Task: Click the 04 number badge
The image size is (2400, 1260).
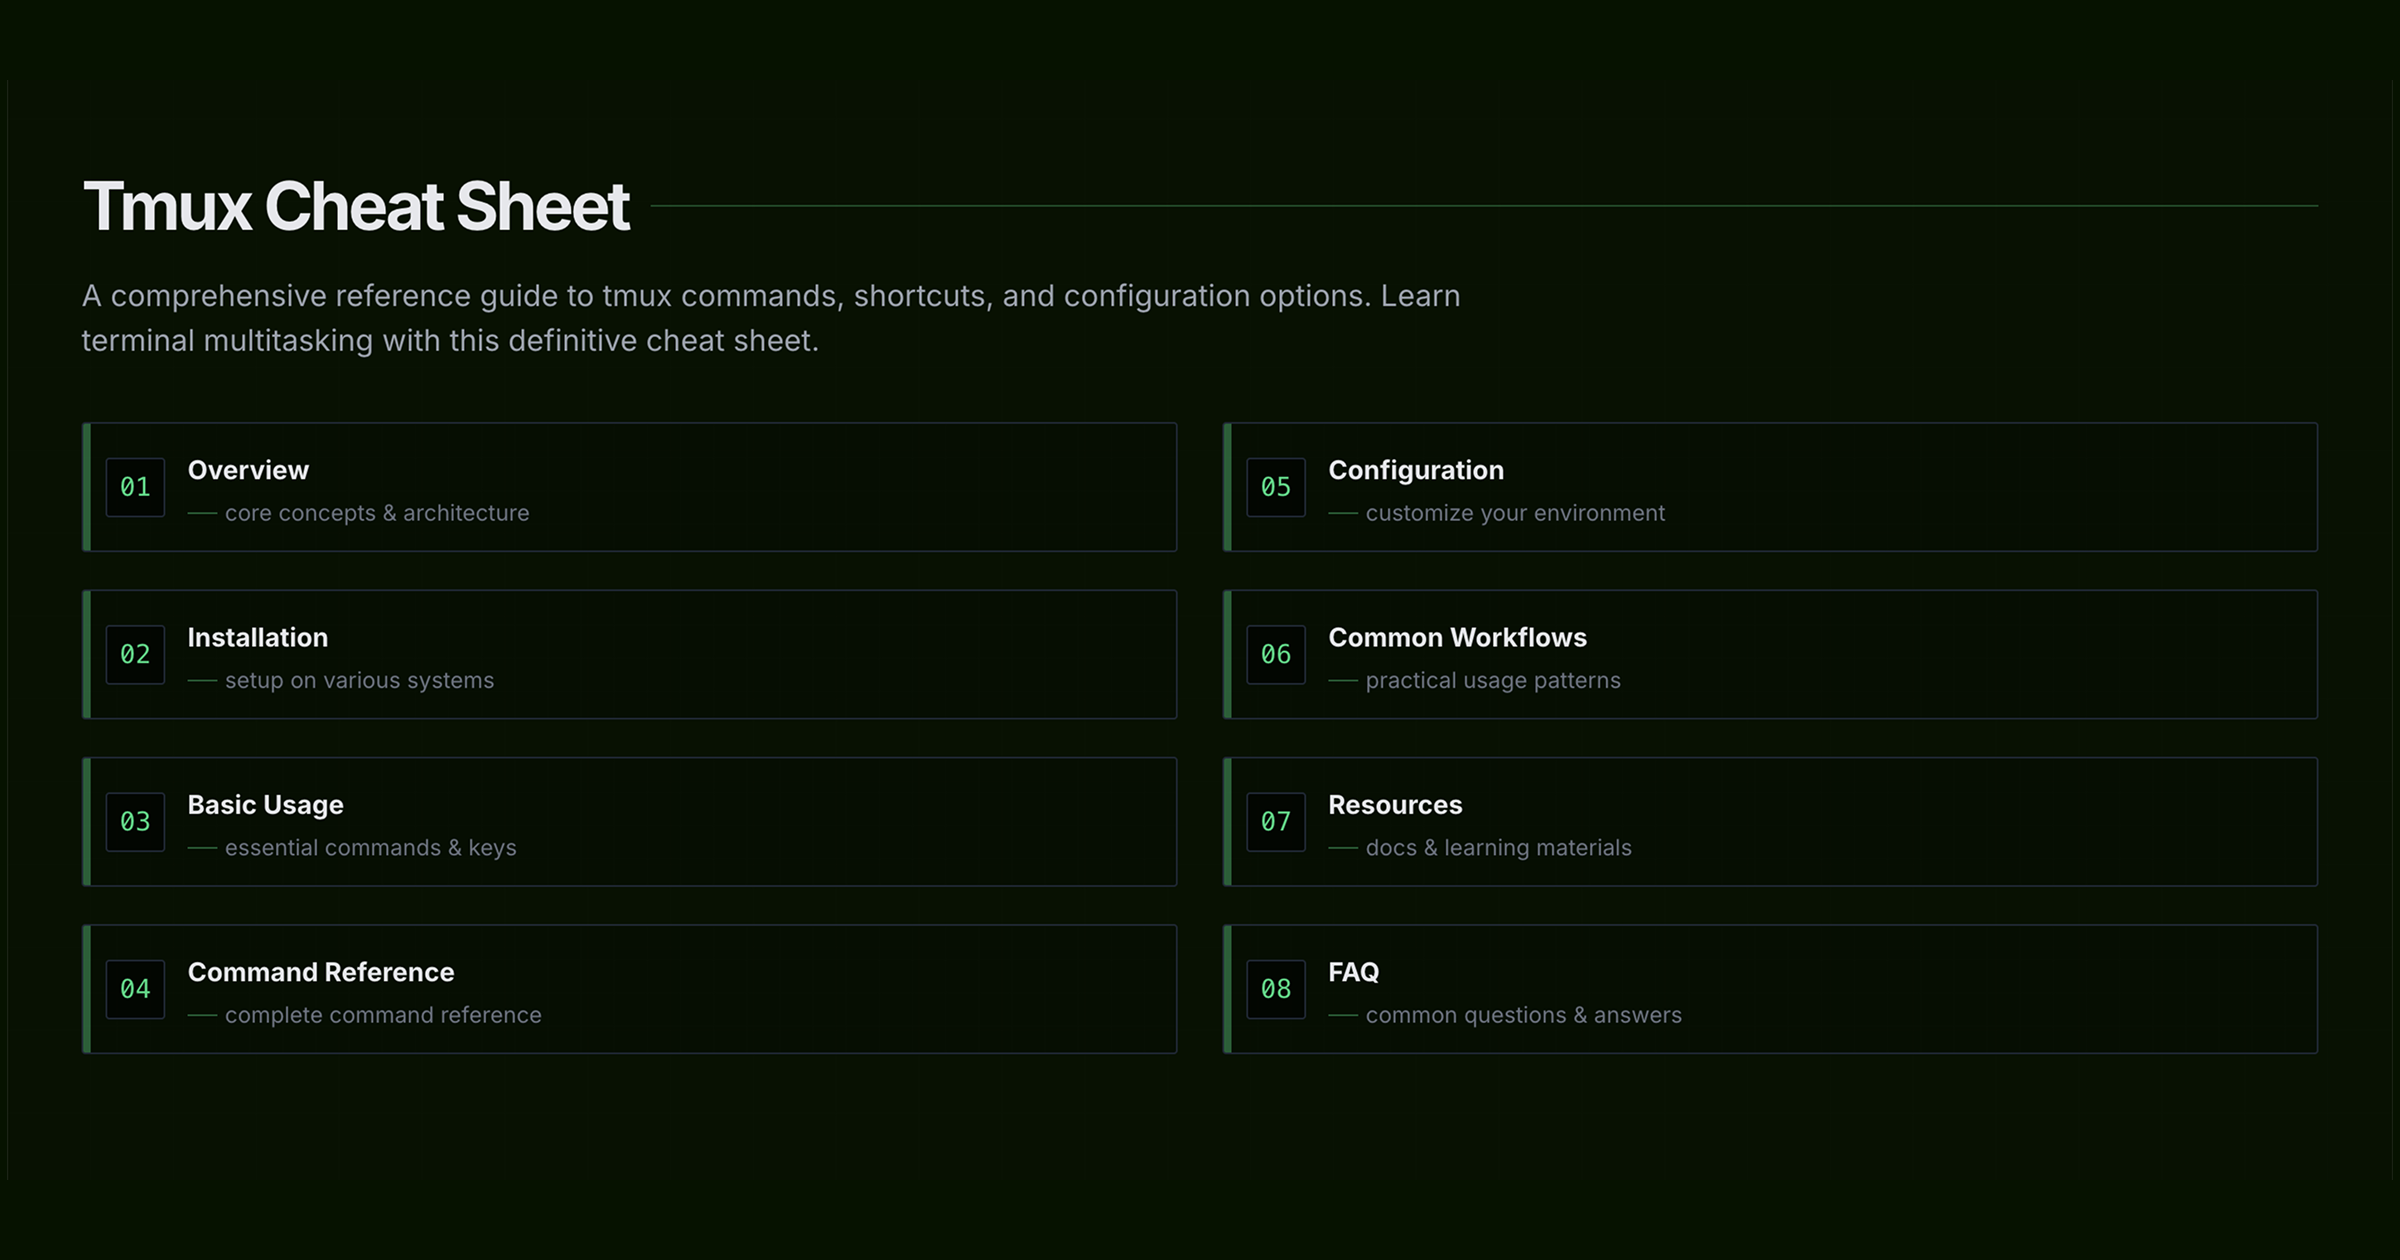Action: (135, 989)
